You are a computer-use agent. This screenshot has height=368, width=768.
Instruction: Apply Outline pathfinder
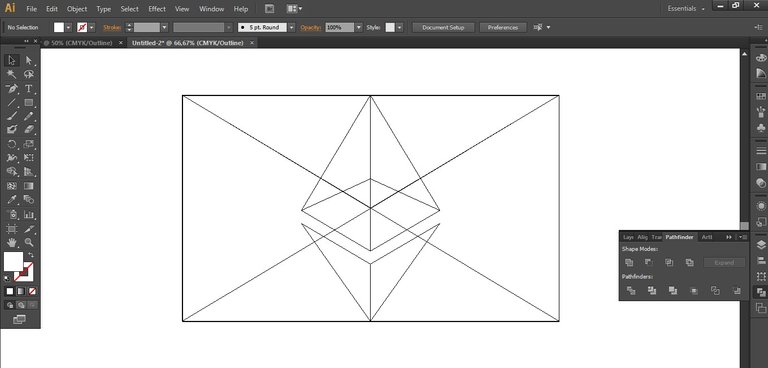[x=715, y=291]
